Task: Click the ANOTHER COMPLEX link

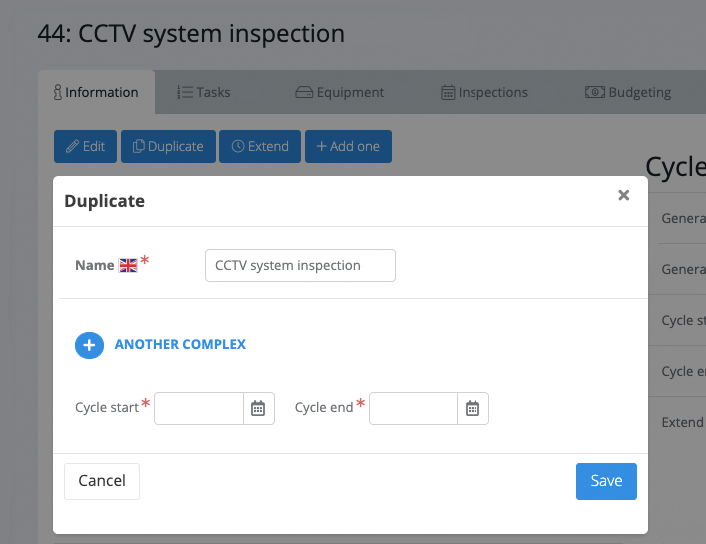Action: [180, 345]
